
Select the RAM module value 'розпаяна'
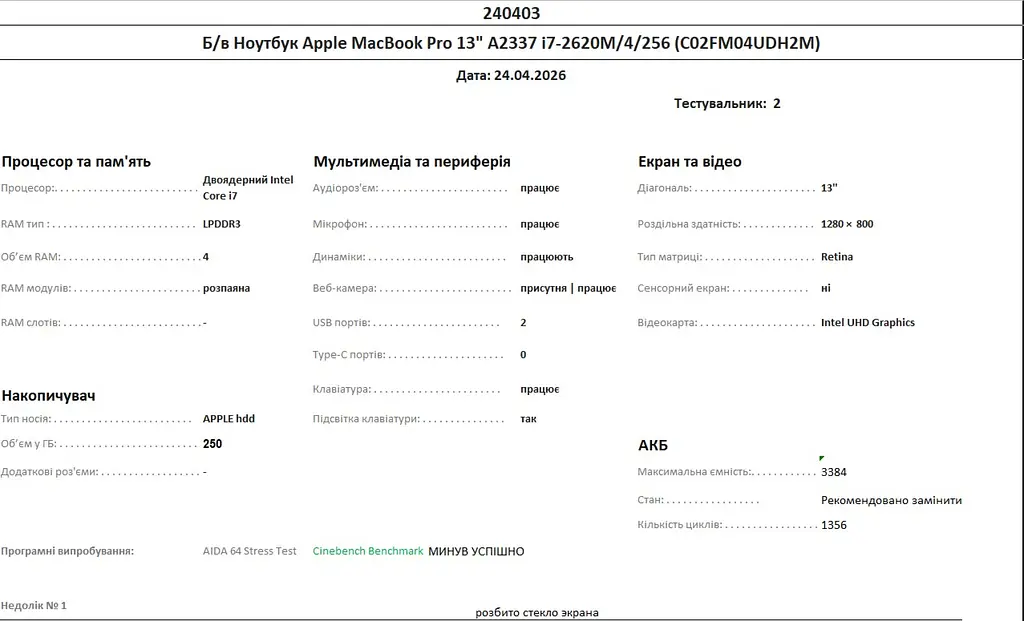(226, 288)
